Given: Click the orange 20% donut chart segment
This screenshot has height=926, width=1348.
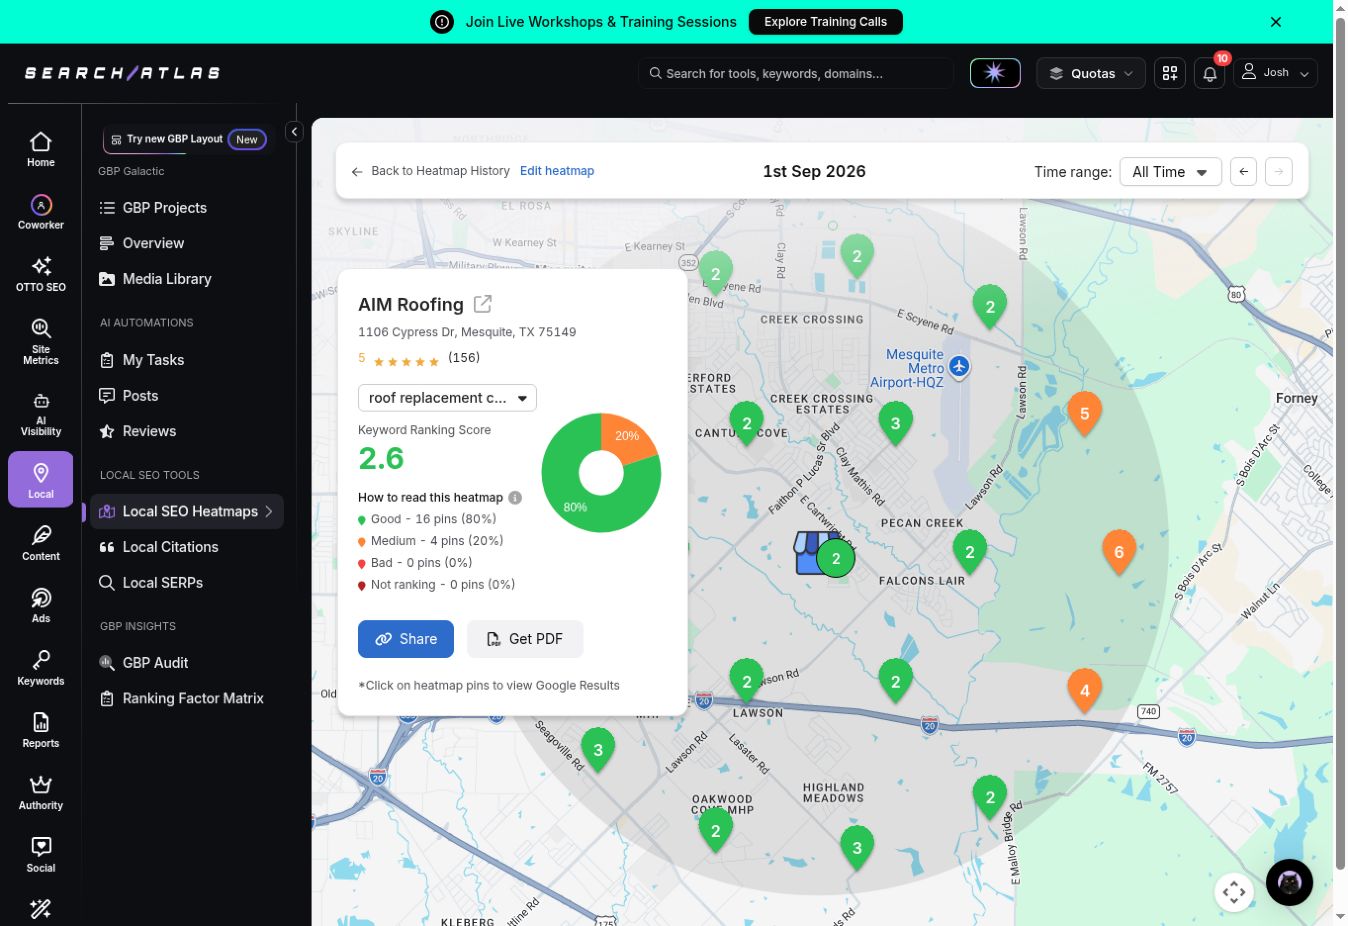Looking at the screenshot, I should click(629, 436).
